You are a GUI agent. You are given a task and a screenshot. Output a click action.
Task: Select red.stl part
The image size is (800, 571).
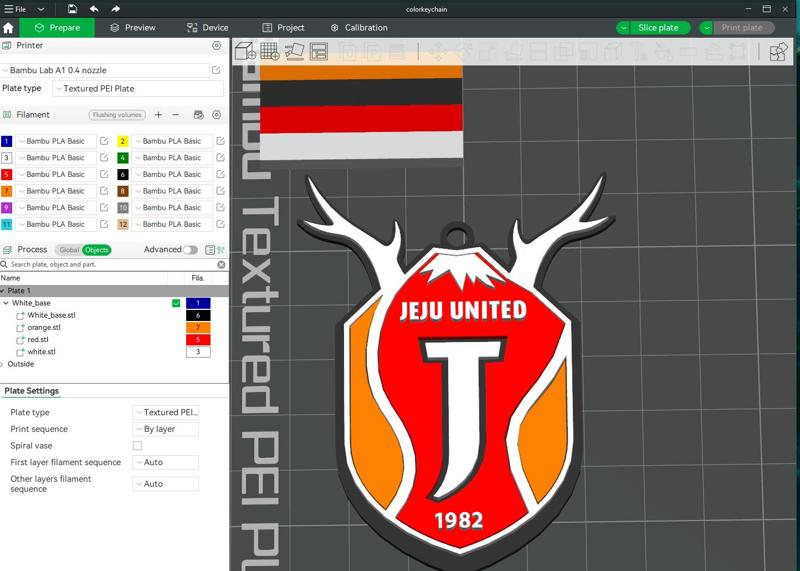pyautogui.click(x=38, y=340)
